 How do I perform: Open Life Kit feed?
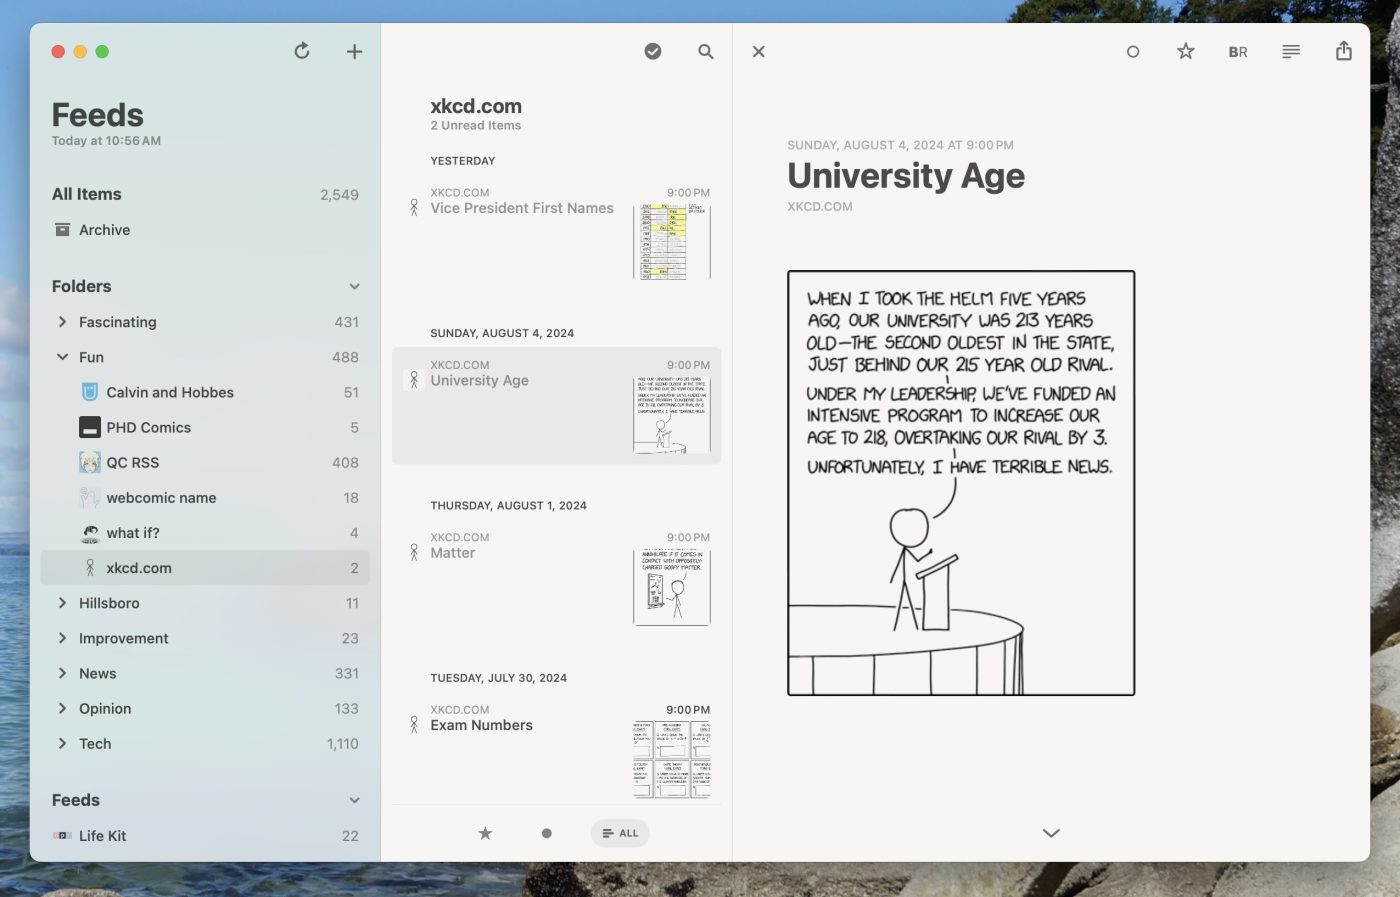pos(205,836)
